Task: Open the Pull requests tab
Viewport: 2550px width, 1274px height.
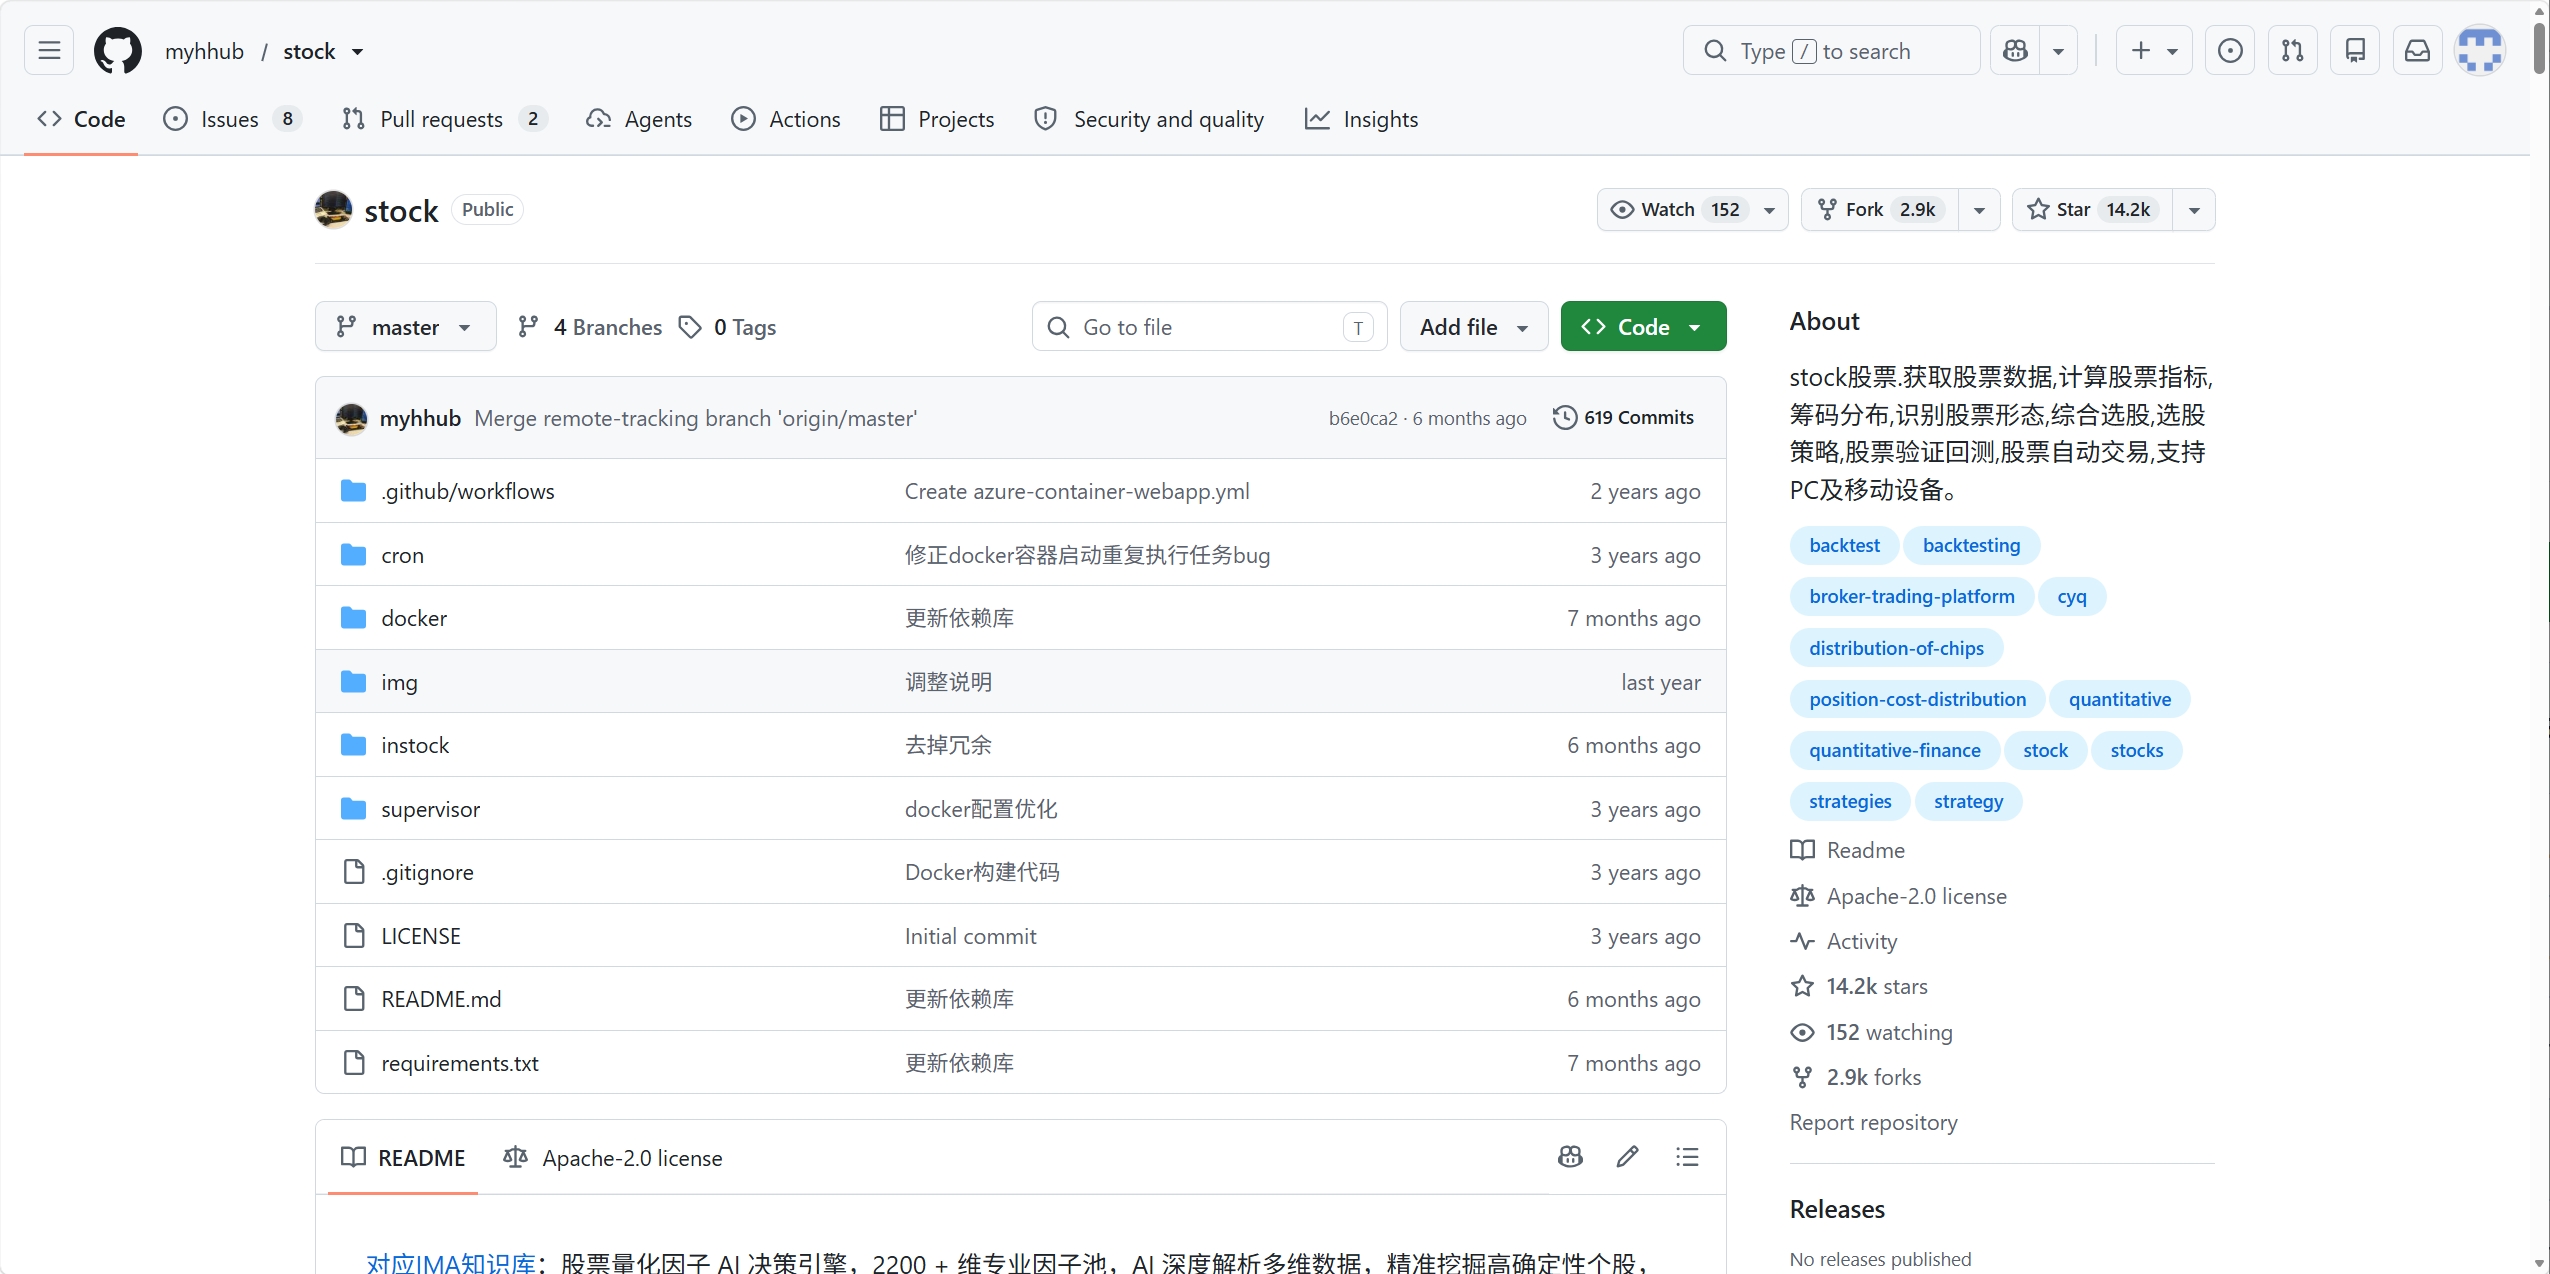Action: click(x=445, y=119)
